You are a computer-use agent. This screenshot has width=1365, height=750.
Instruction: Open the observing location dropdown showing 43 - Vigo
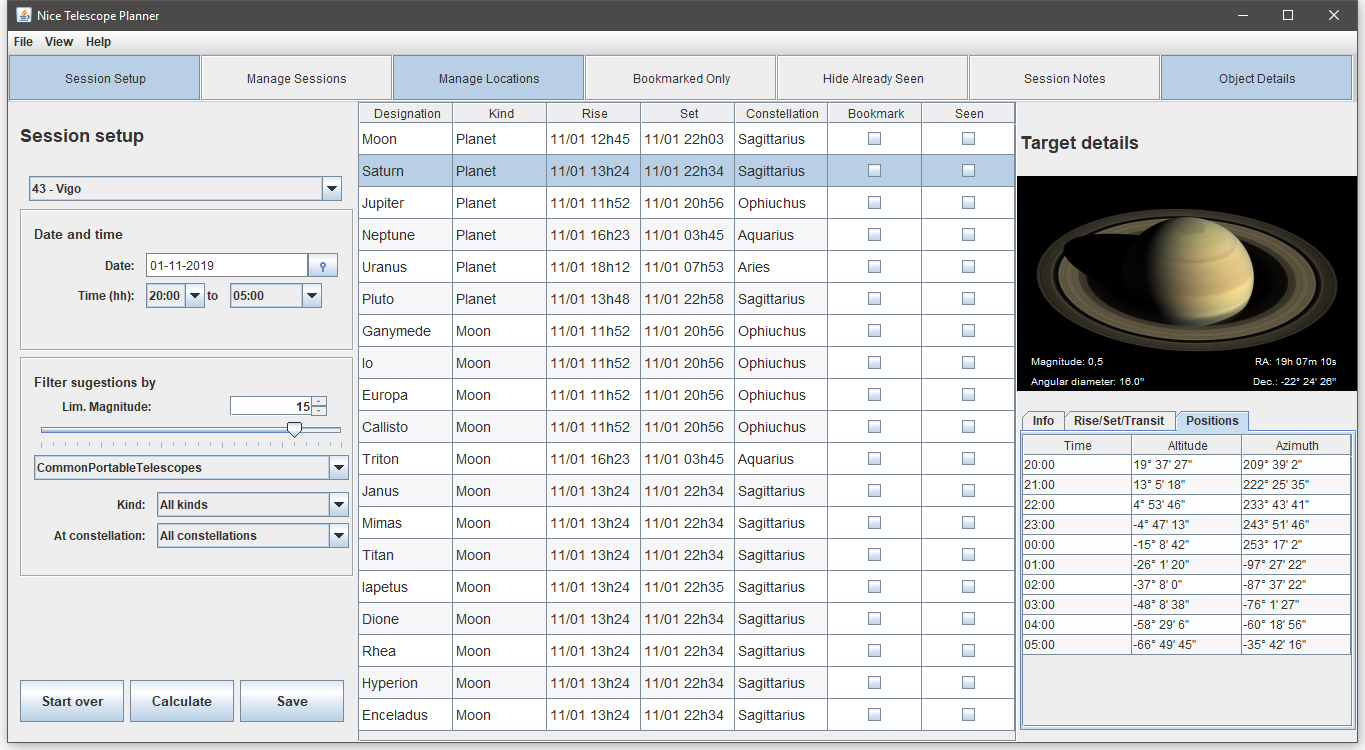[331, 188]
